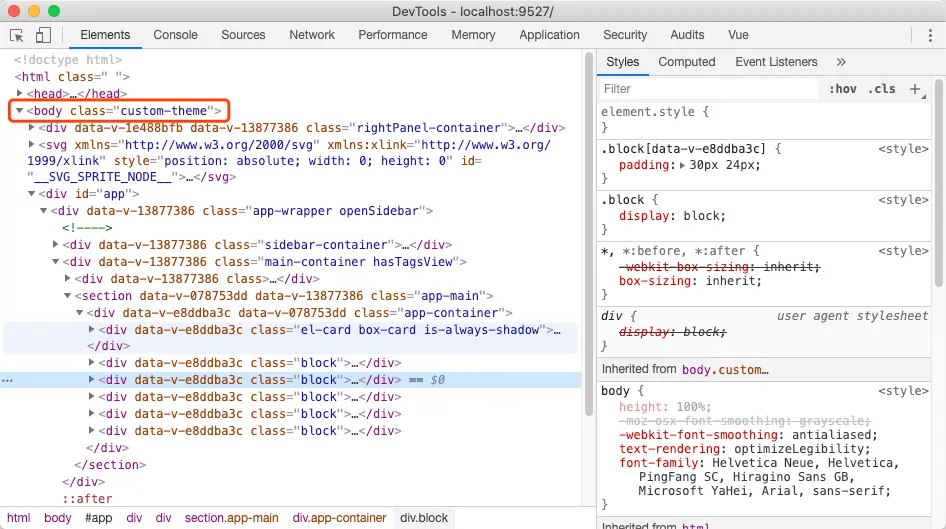Select the html class element row

(x=72, y=77)
